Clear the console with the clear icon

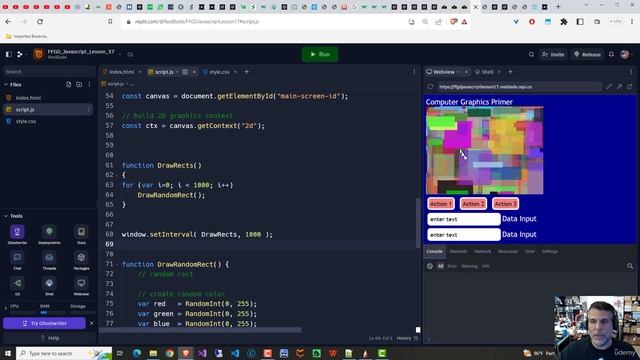(430, 266)
